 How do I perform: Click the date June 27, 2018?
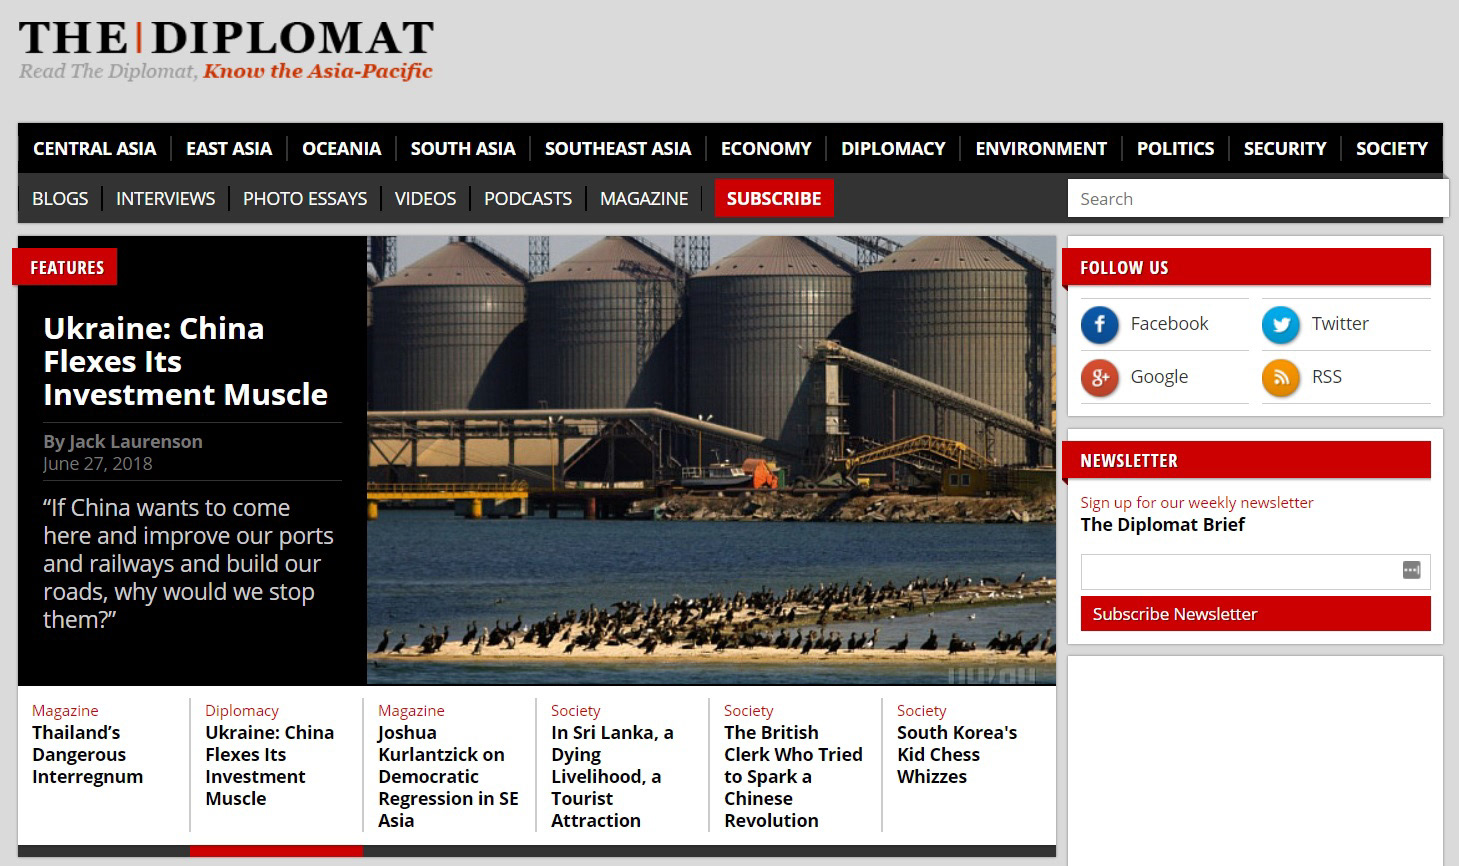[98, 464]
